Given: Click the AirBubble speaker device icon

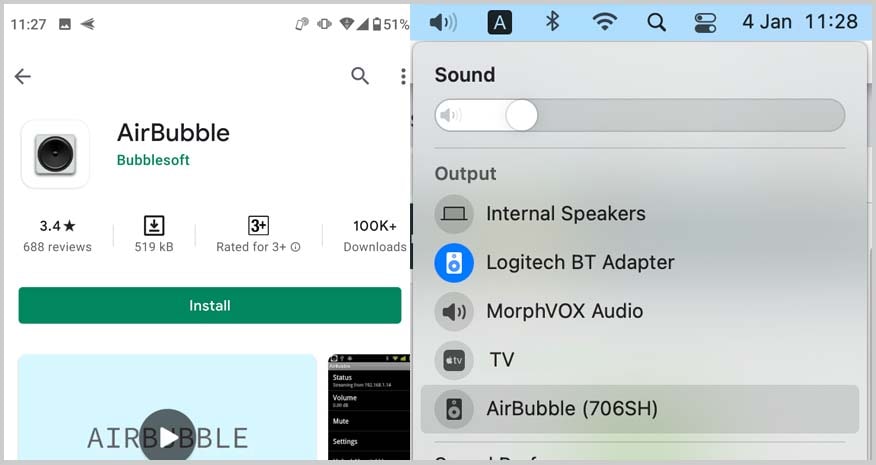Looking at the screenshot, I should click(454, 409).
